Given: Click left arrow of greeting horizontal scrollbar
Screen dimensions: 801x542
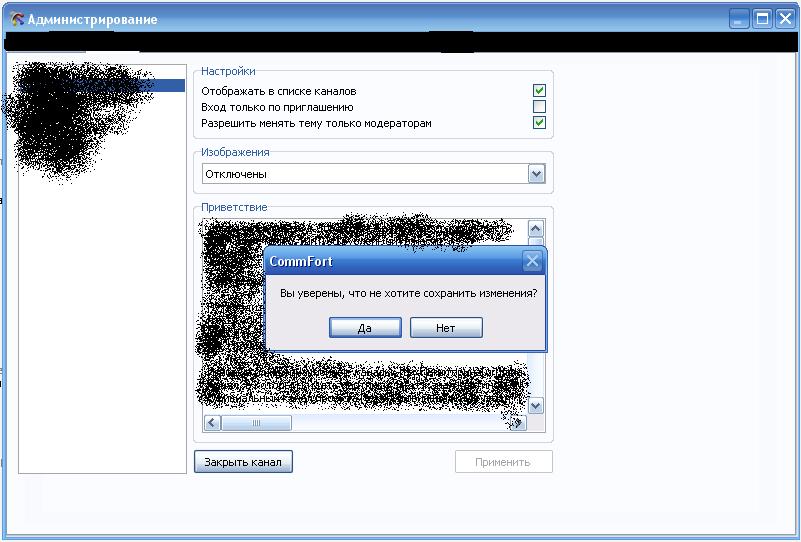Looking at the screenshot, I should tap(212, 423).
